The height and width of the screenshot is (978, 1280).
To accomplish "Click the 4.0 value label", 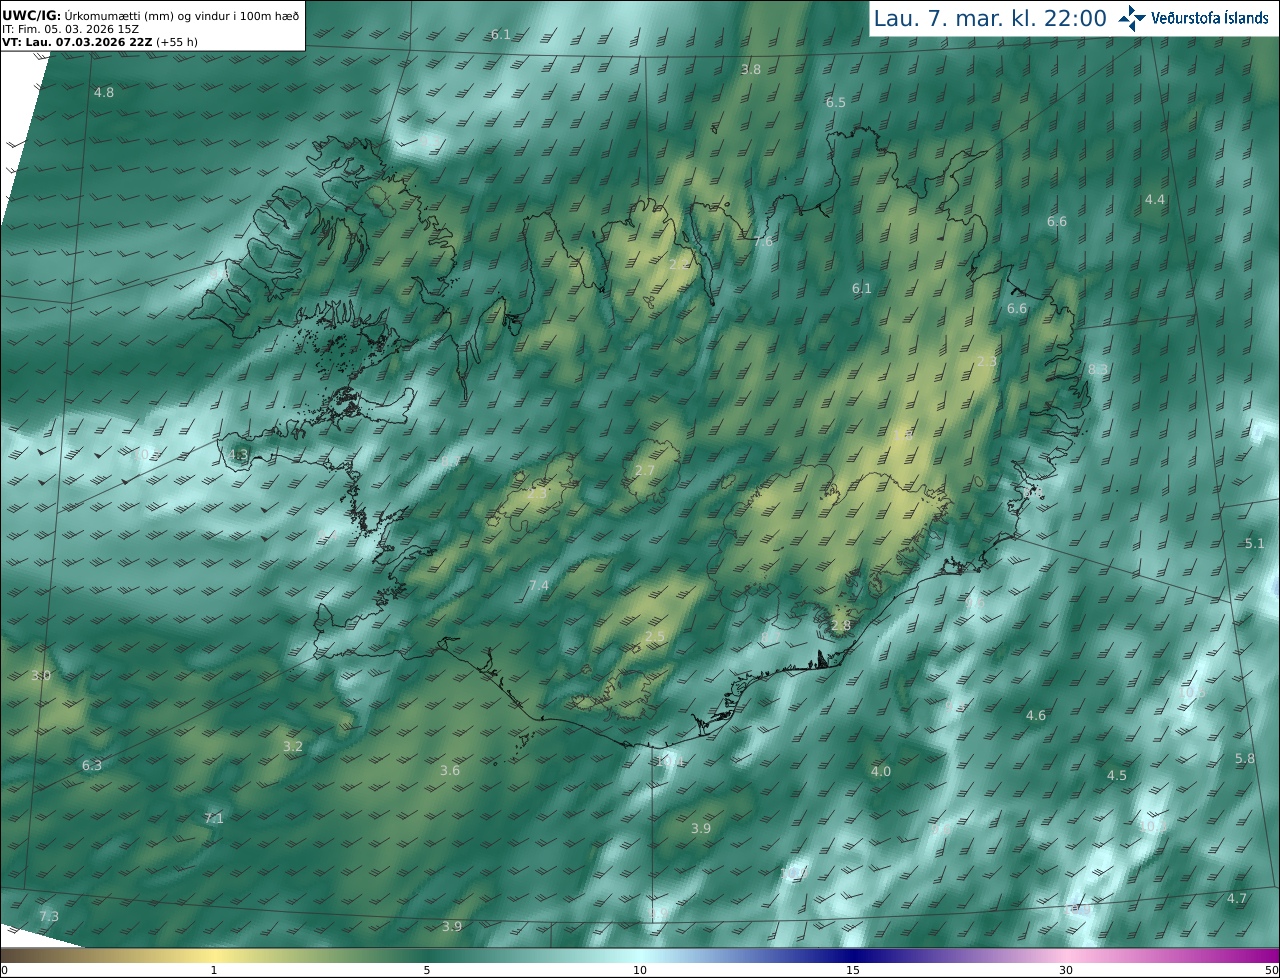I will [x=881, y=771].
